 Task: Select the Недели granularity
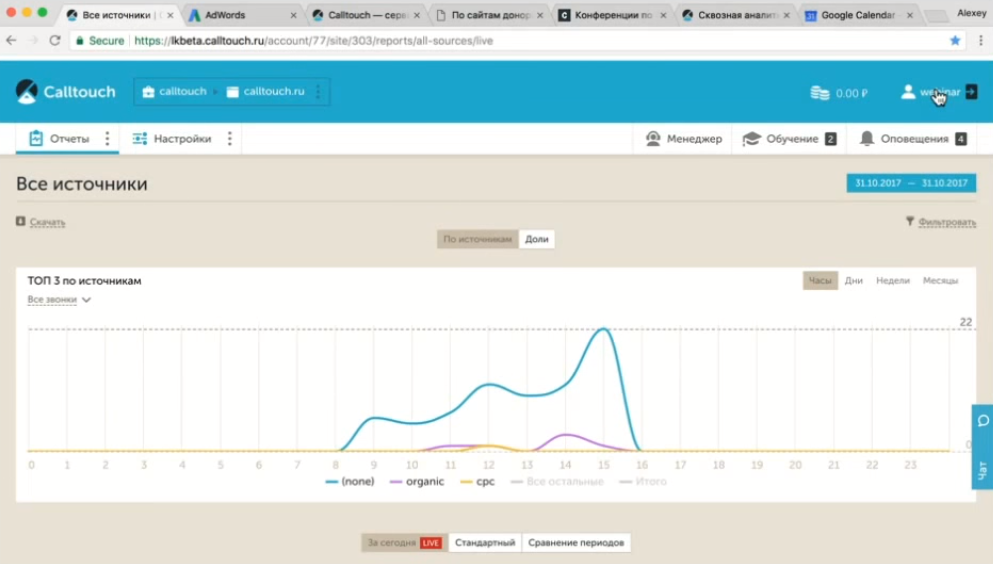(893, 280)
